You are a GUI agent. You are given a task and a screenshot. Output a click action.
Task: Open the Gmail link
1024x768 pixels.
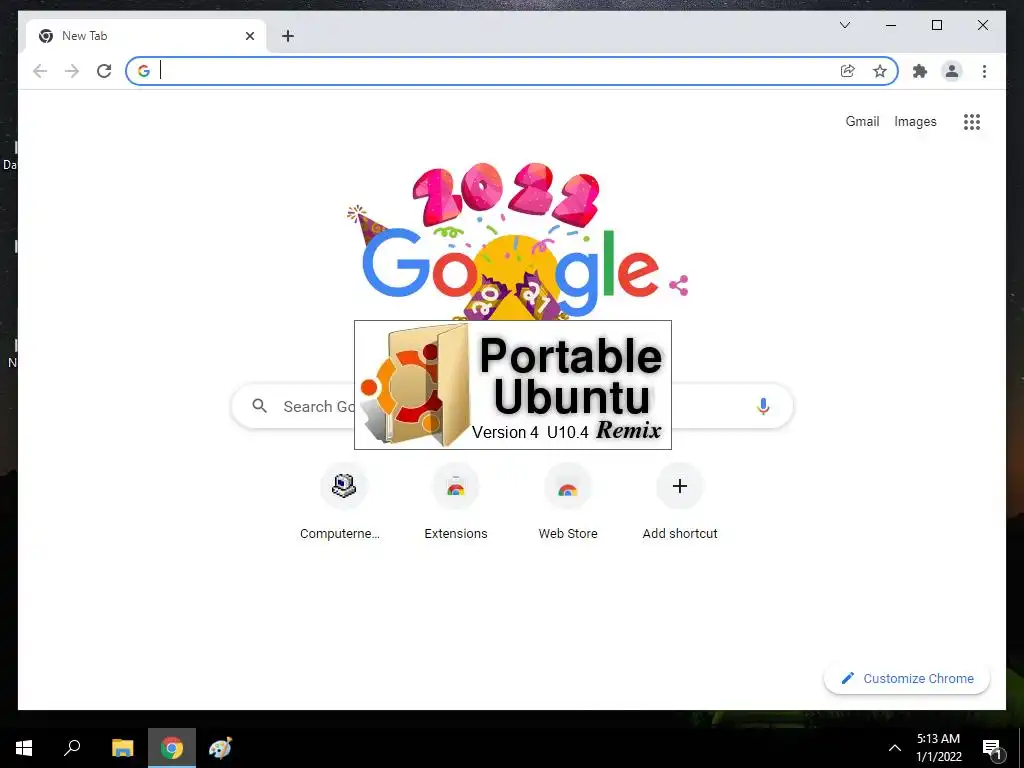[862, 121]
